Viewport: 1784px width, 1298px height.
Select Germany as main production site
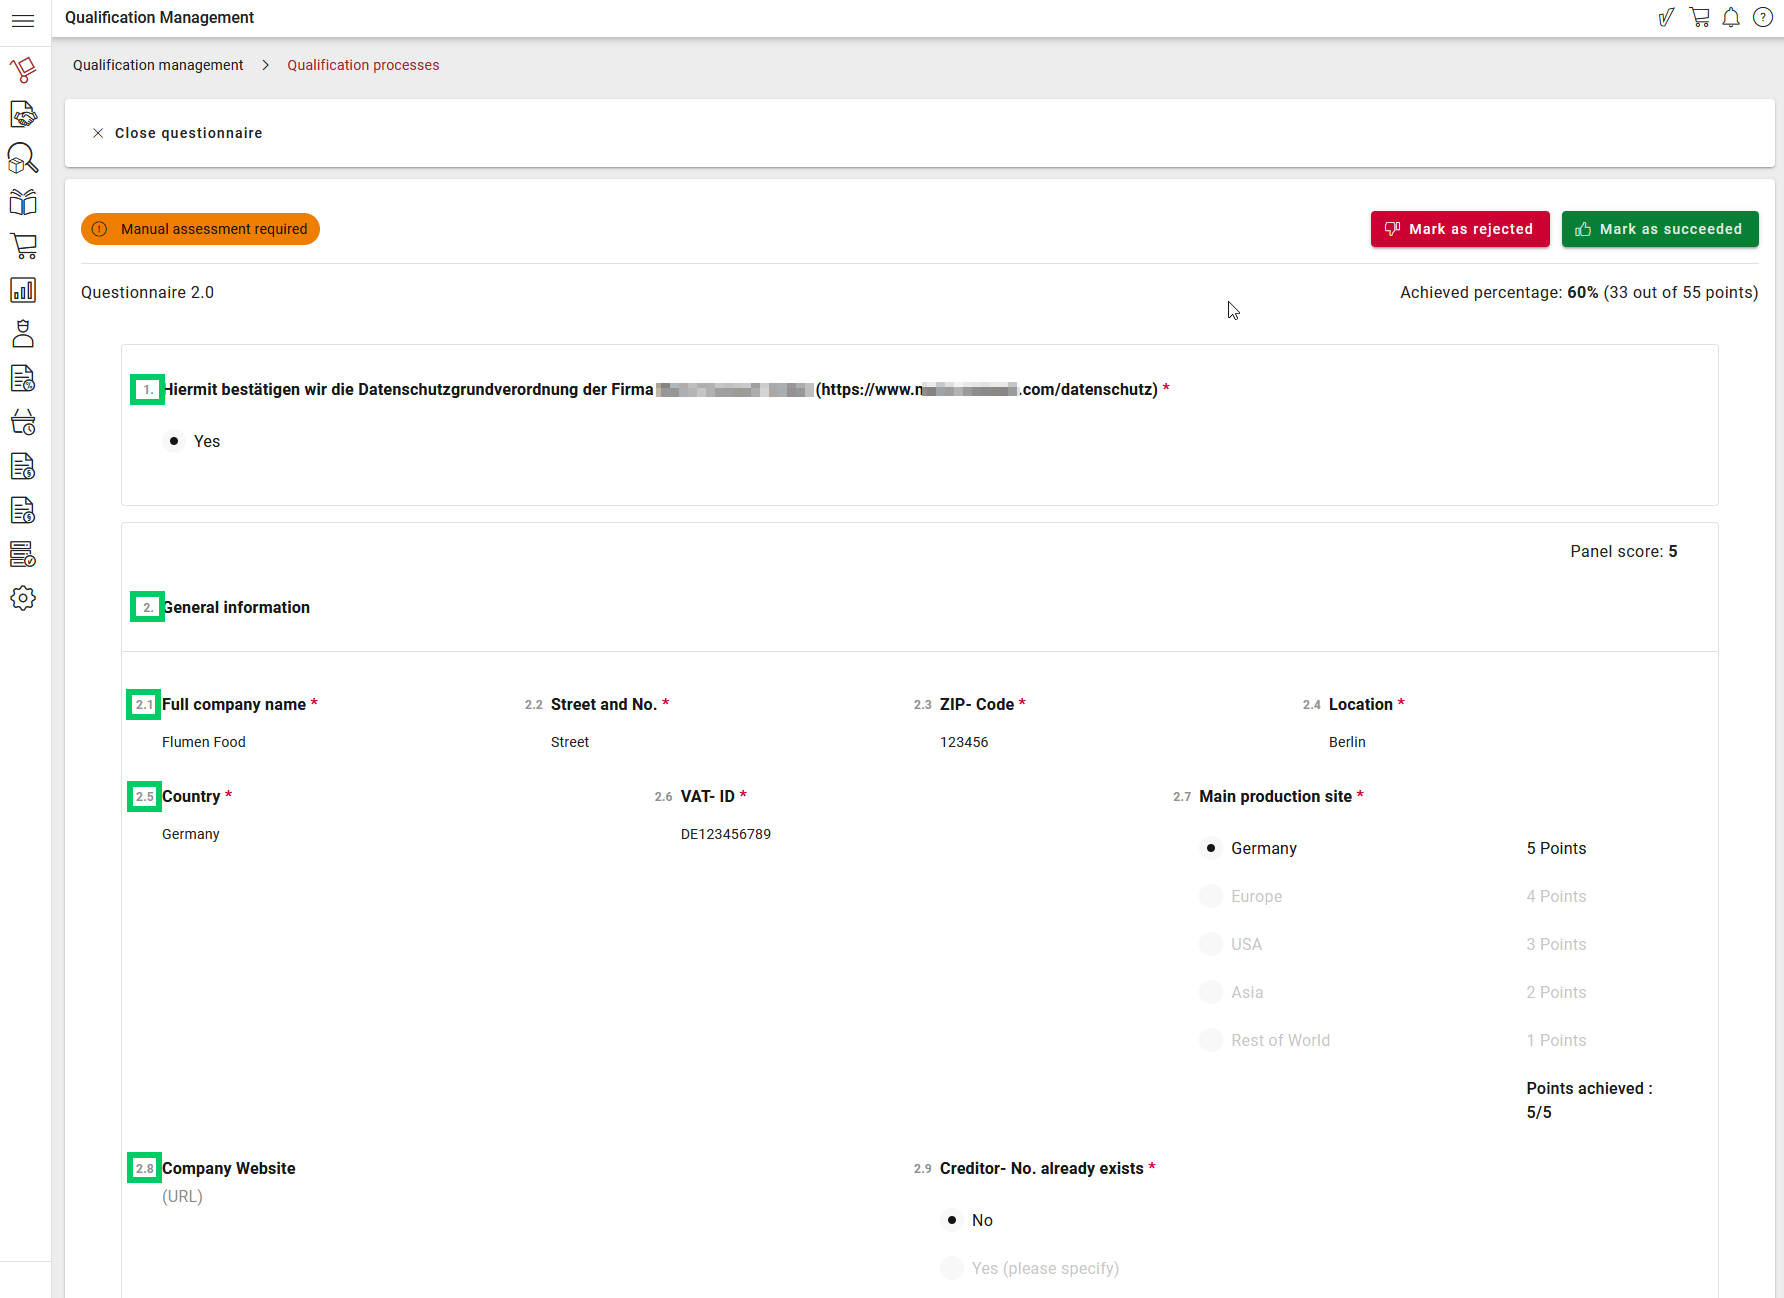pos(1211,848)
